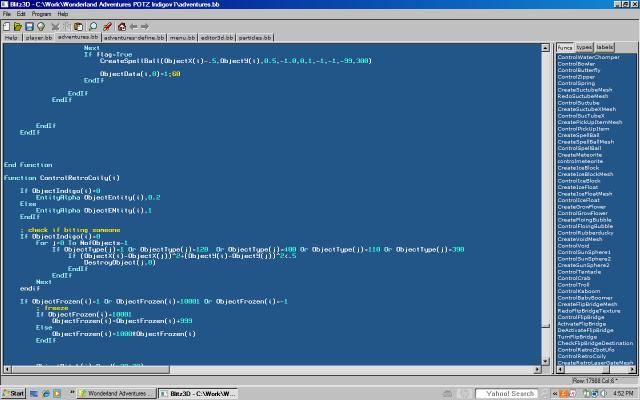Screen dimensions: 640x400
Task: Switch to the player.bb tab
Action: (x=38, y=37)
